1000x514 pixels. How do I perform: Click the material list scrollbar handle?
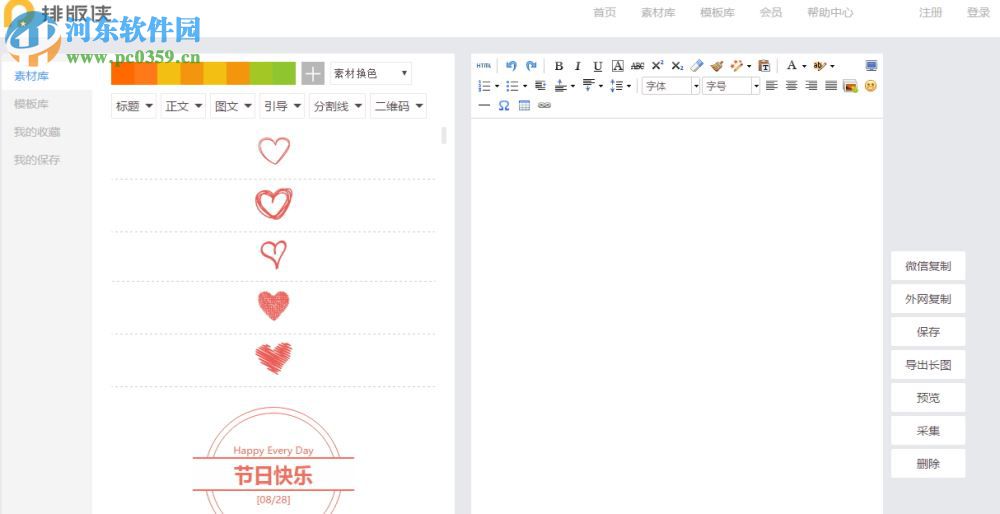(x=444, y=135)
